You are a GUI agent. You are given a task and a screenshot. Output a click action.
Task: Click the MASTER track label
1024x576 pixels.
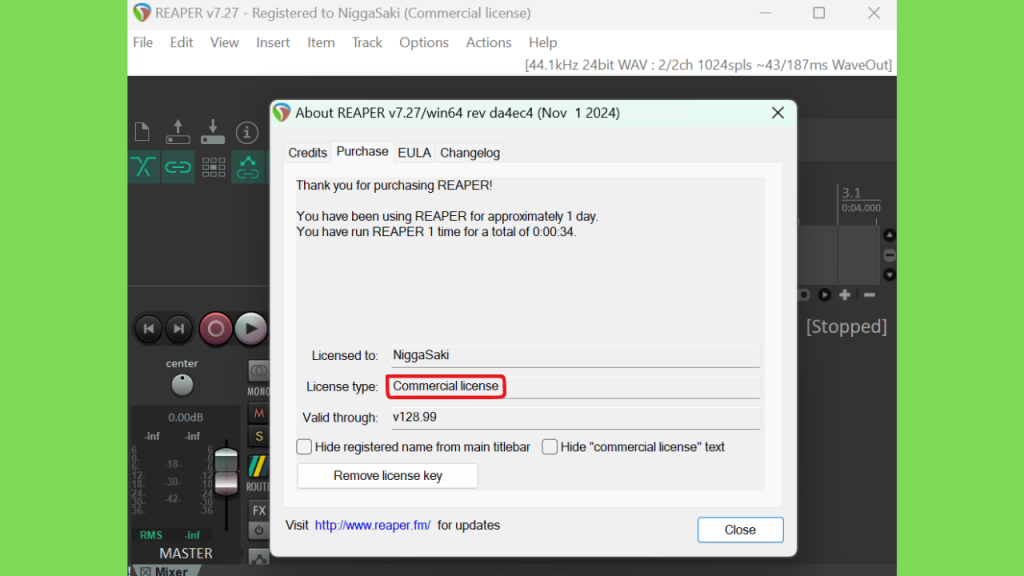186,553
